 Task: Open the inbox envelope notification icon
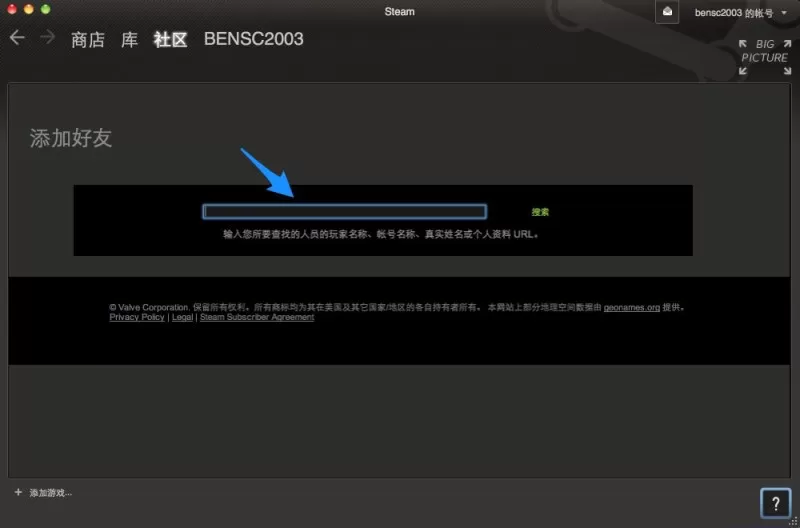pyautogui.click(x=667, y=12)
